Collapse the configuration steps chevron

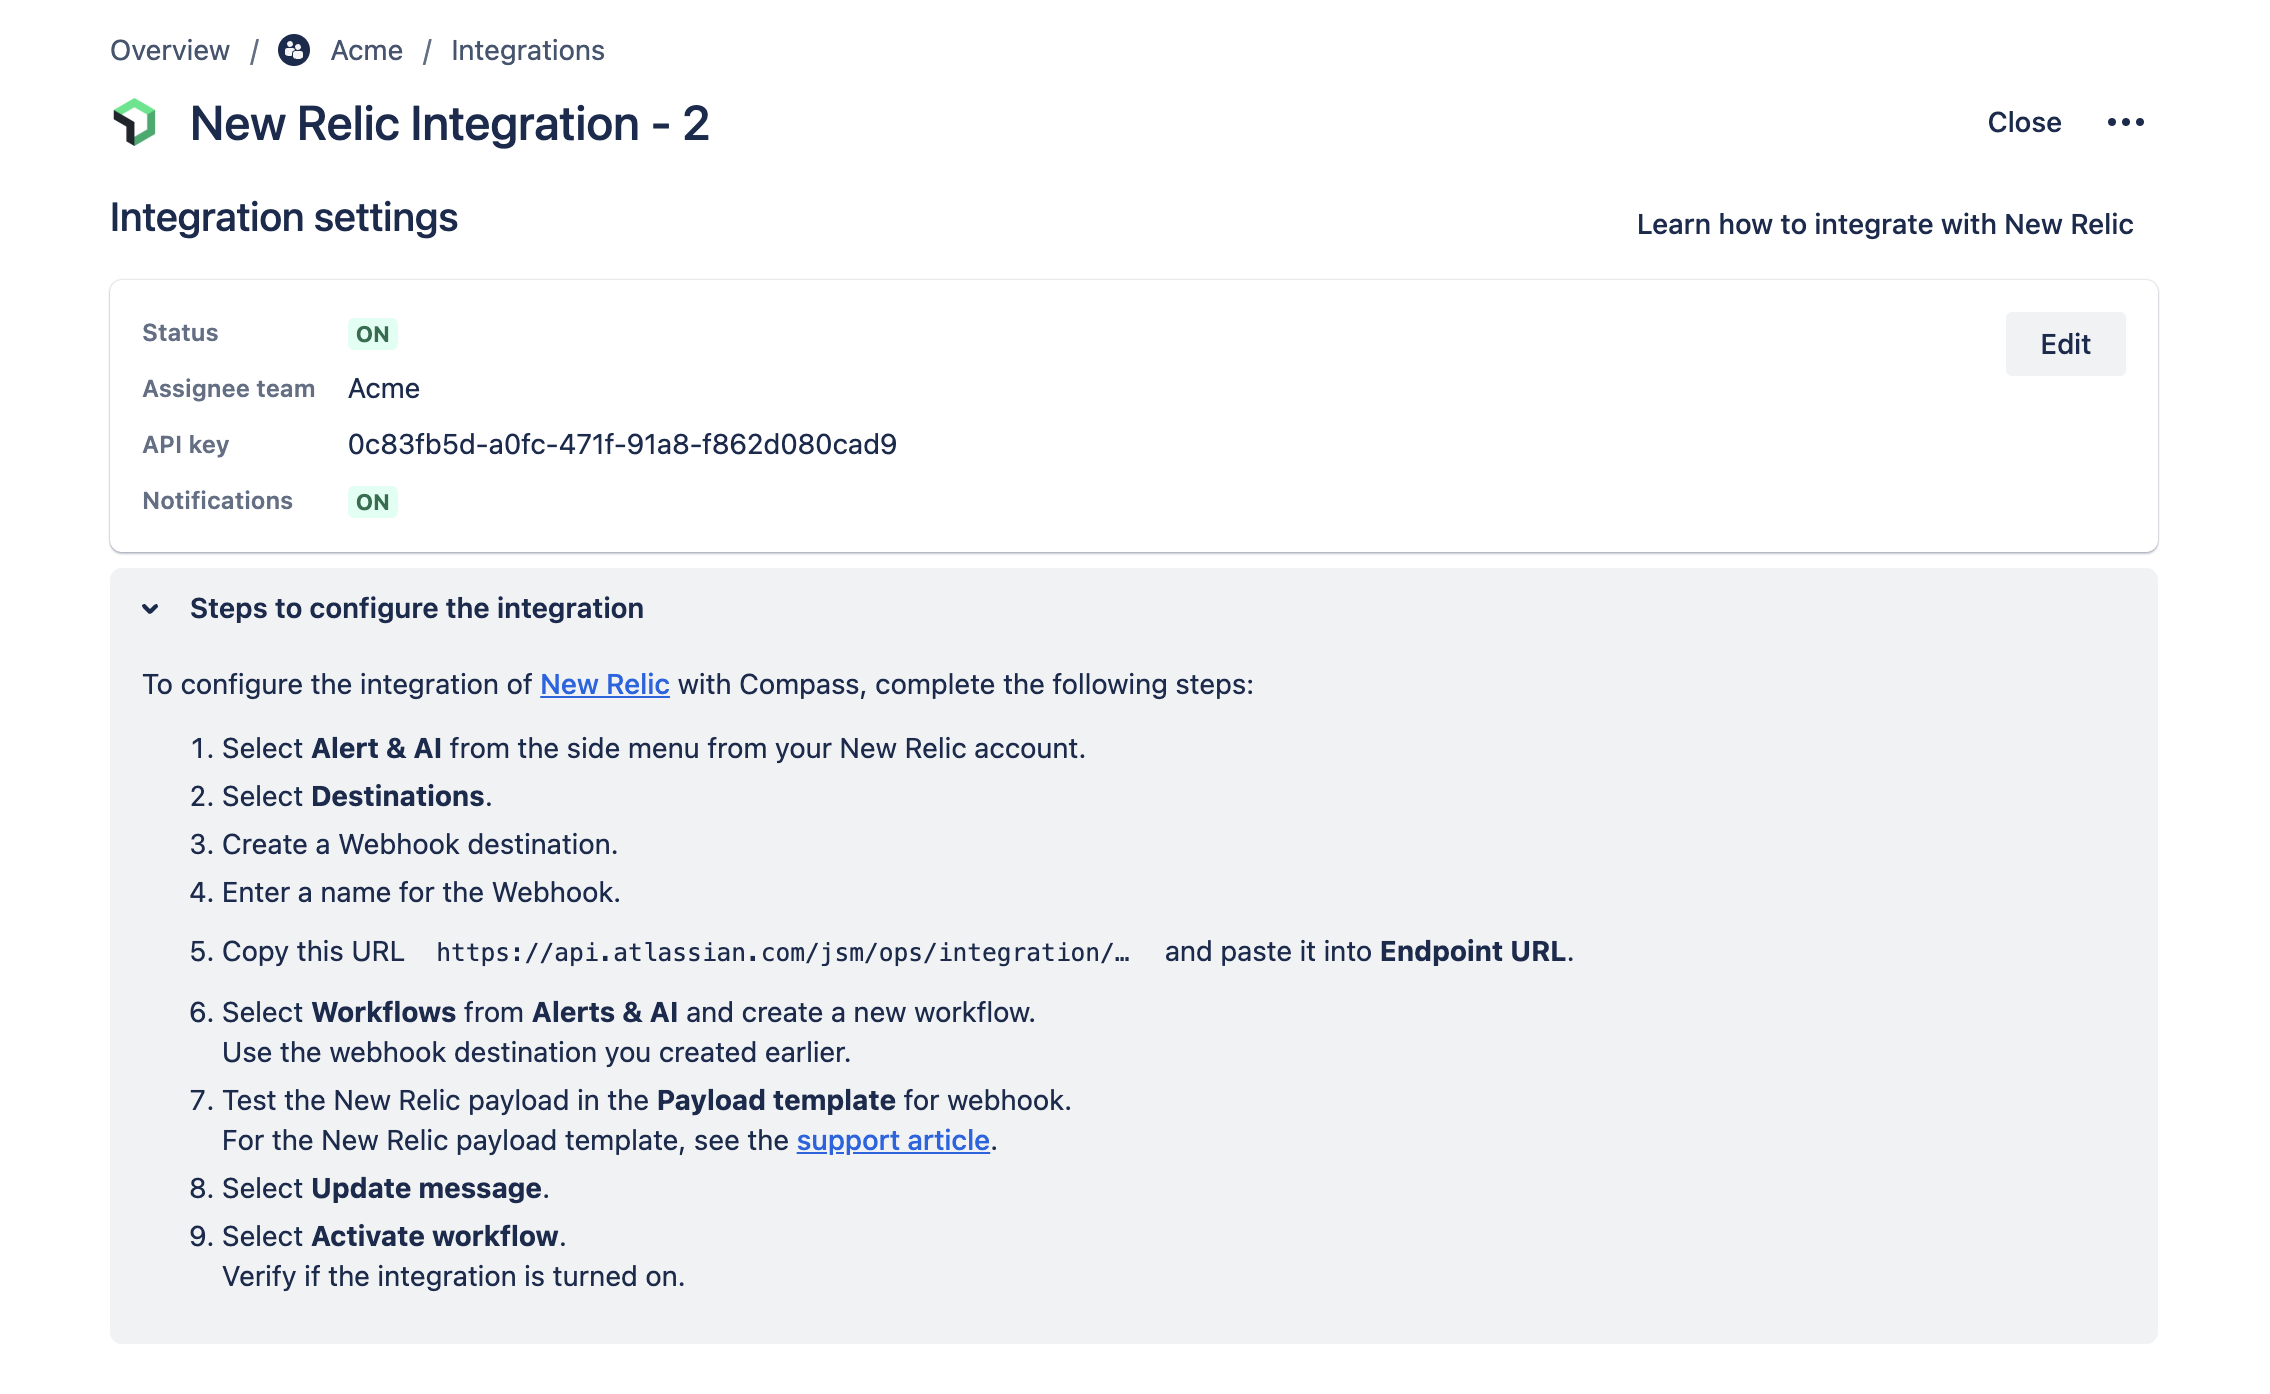click(150, 608)
